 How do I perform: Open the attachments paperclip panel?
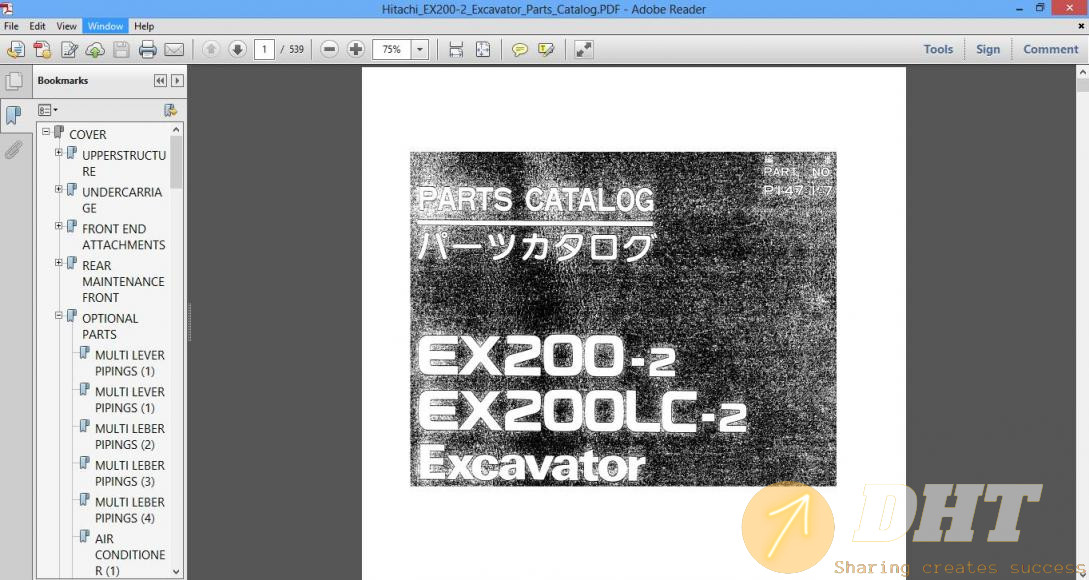pos(14,149)
